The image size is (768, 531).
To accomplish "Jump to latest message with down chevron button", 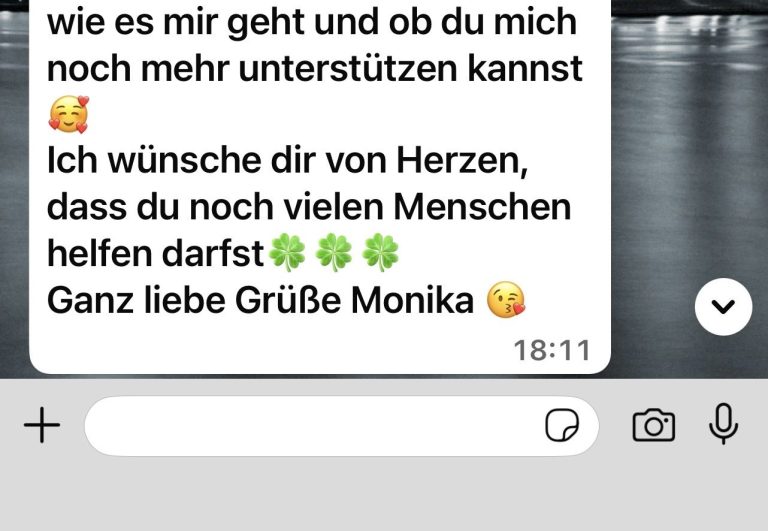I will tap(723, 307).
